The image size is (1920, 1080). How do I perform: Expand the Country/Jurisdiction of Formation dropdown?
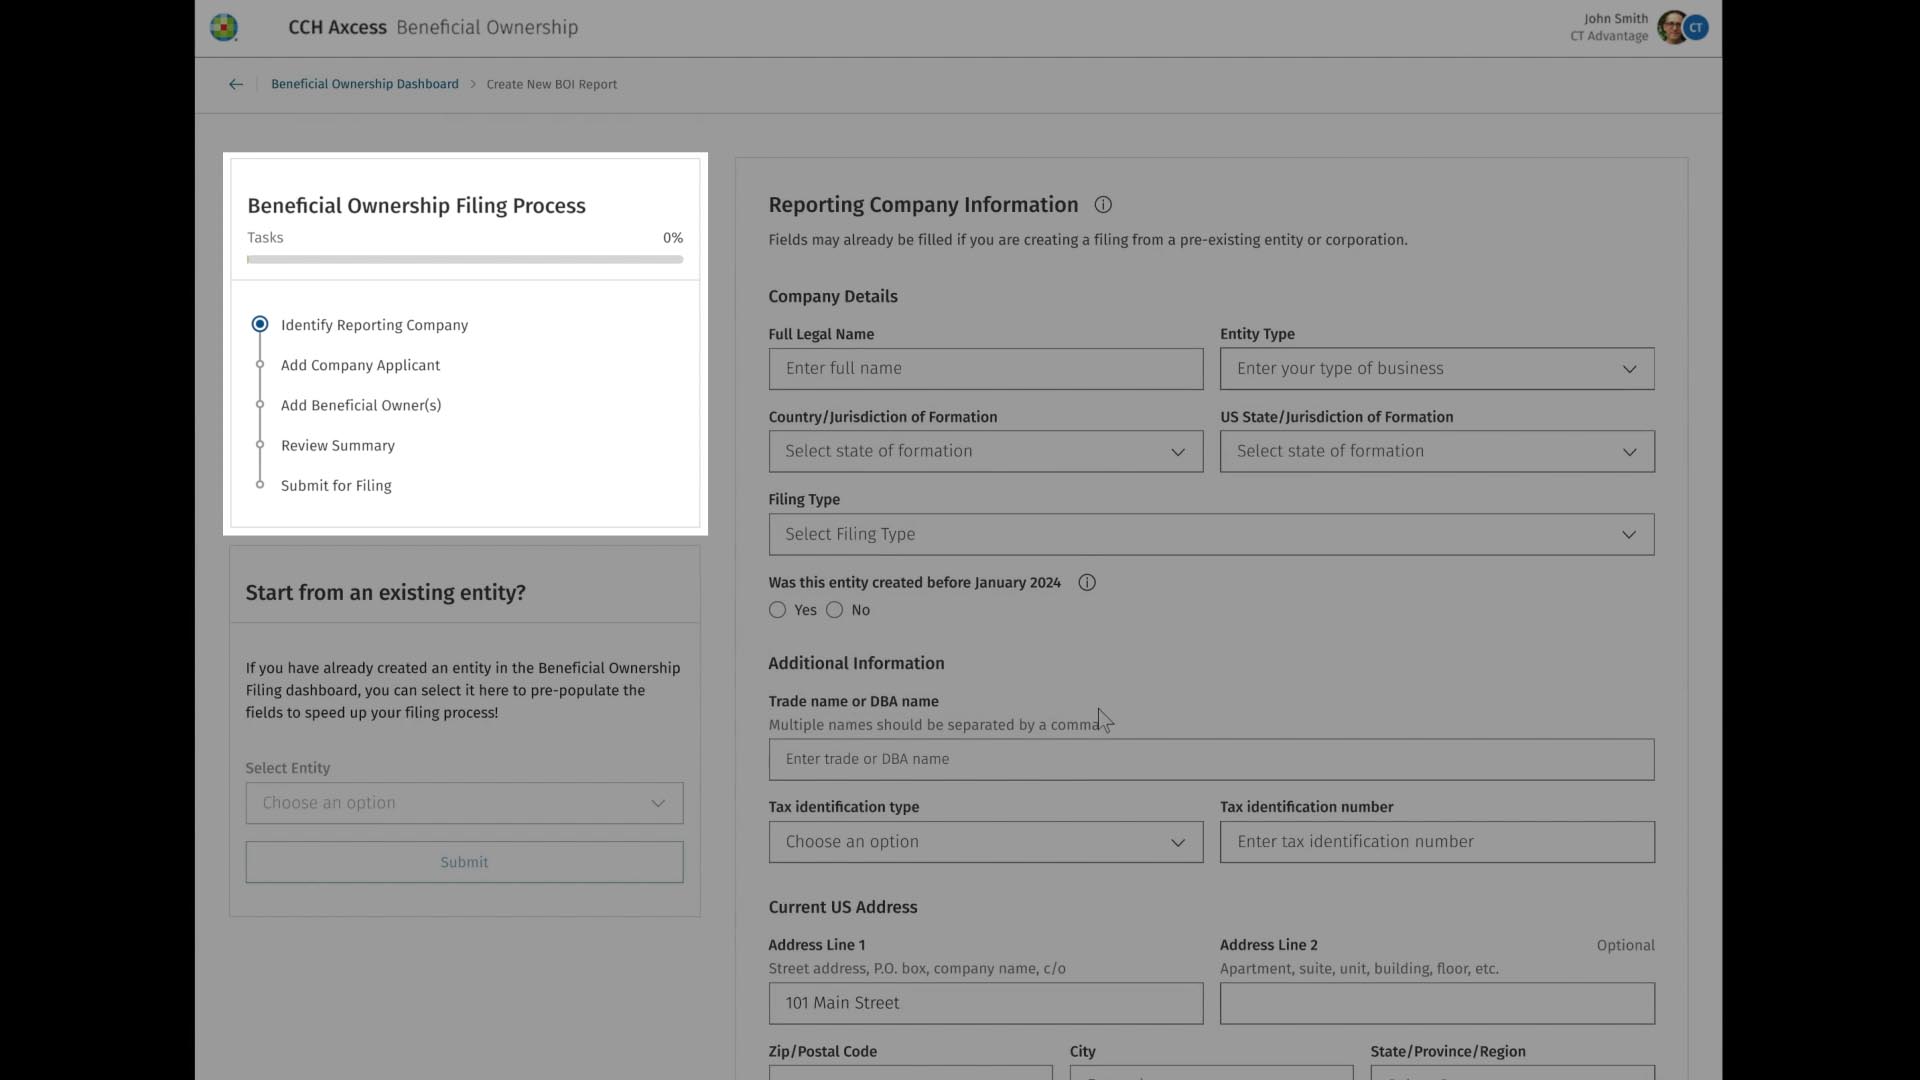pos(984,451)
